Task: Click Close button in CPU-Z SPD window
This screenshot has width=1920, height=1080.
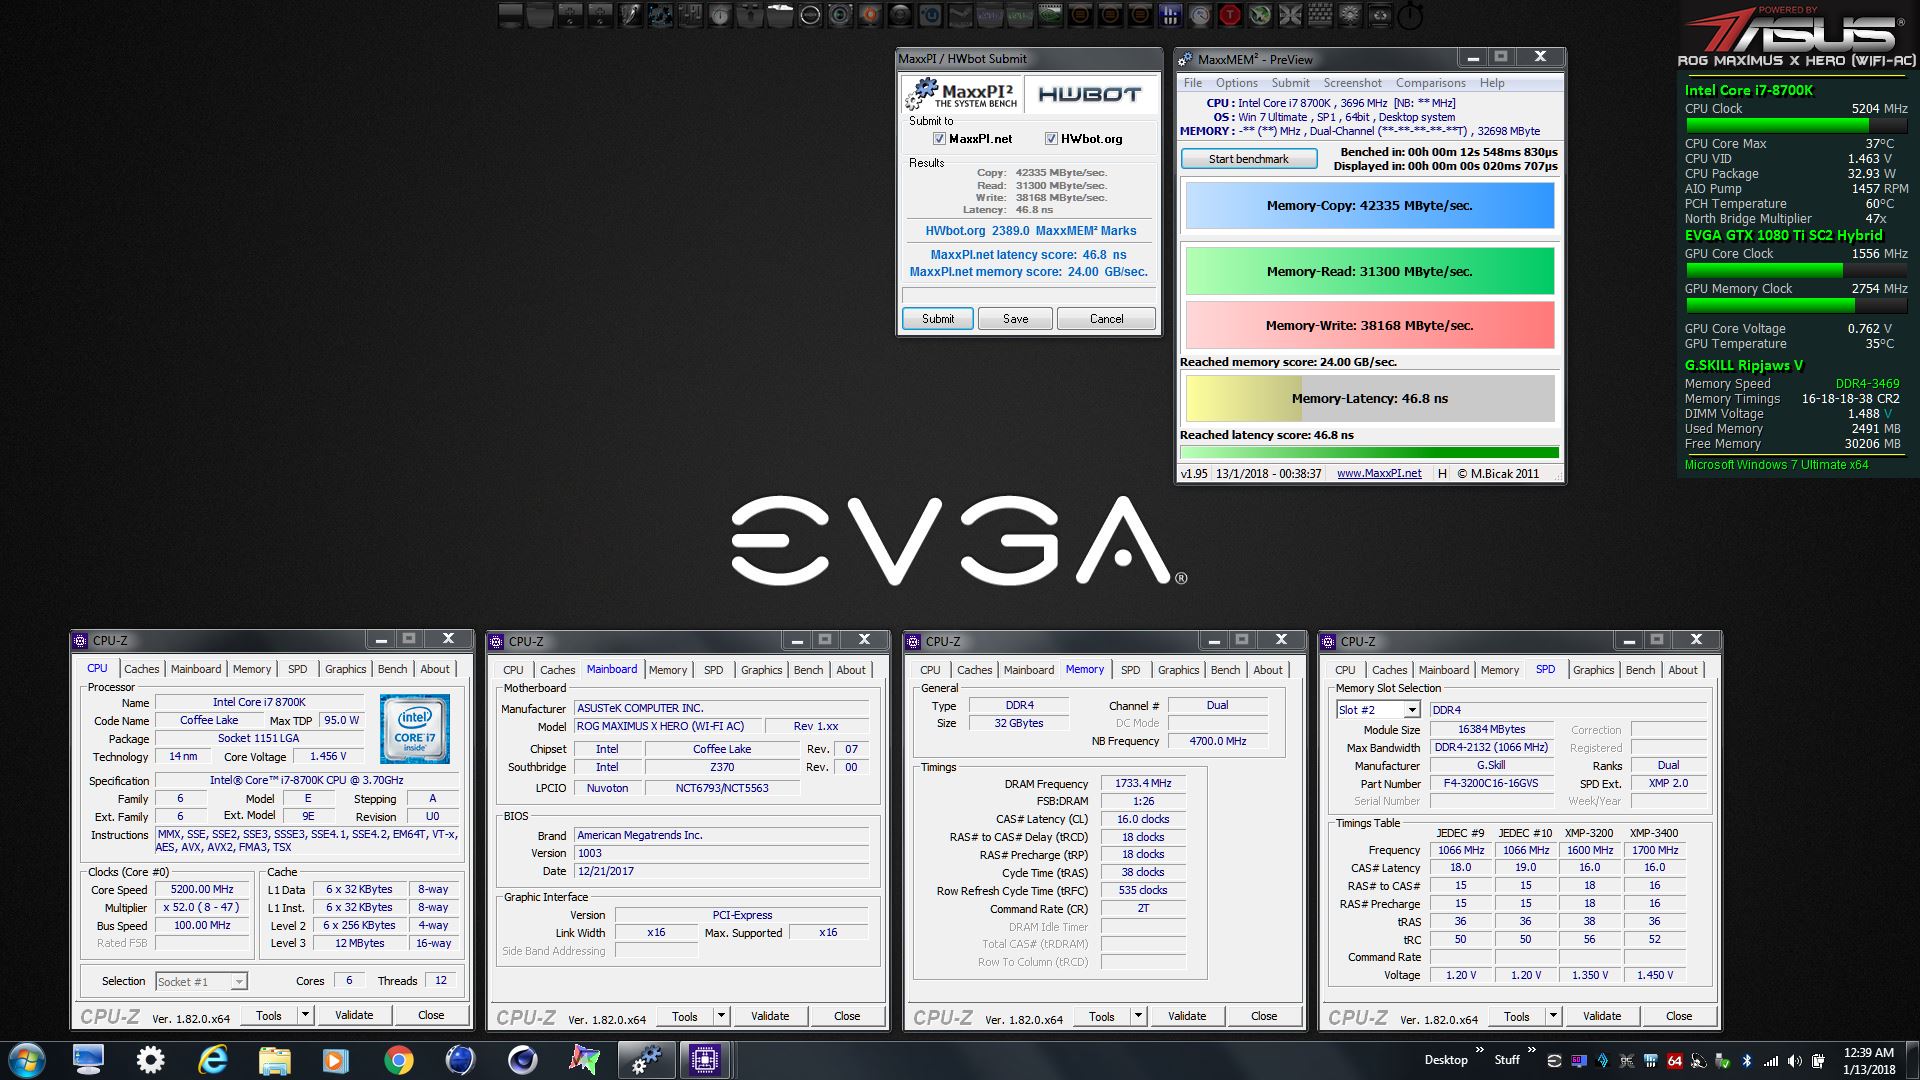Action: [1679, 1016]
